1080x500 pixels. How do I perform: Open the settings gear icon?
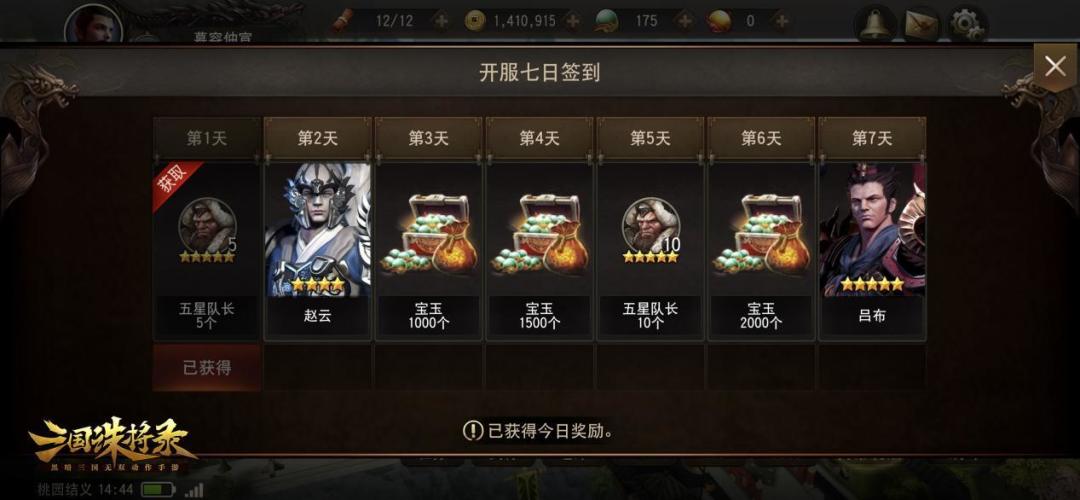click(x=968, y=24)
